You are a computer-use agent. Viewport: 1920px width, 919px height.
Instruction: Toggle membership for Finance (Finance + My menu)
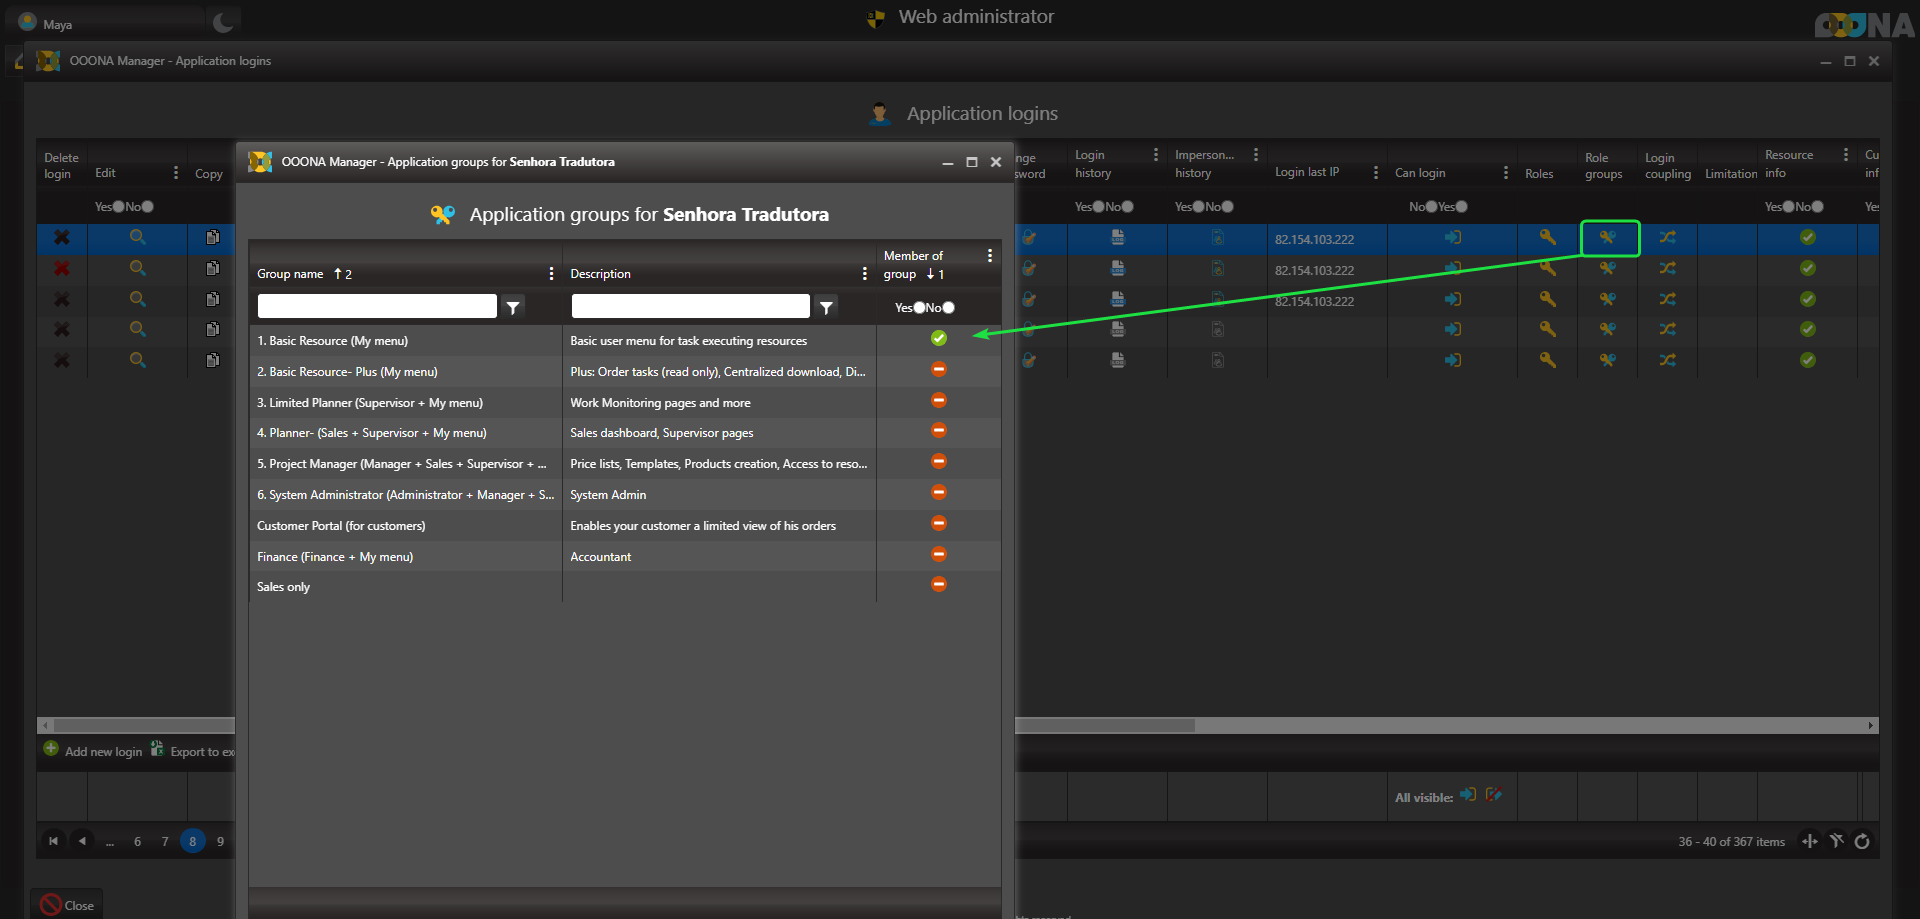[x=938, y=554]
